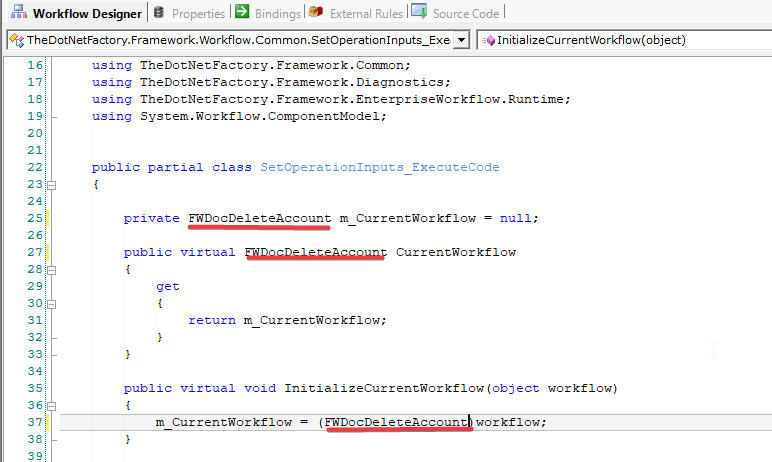
Task: Collapse the get accessor at line 30
Action: [52, 304]
